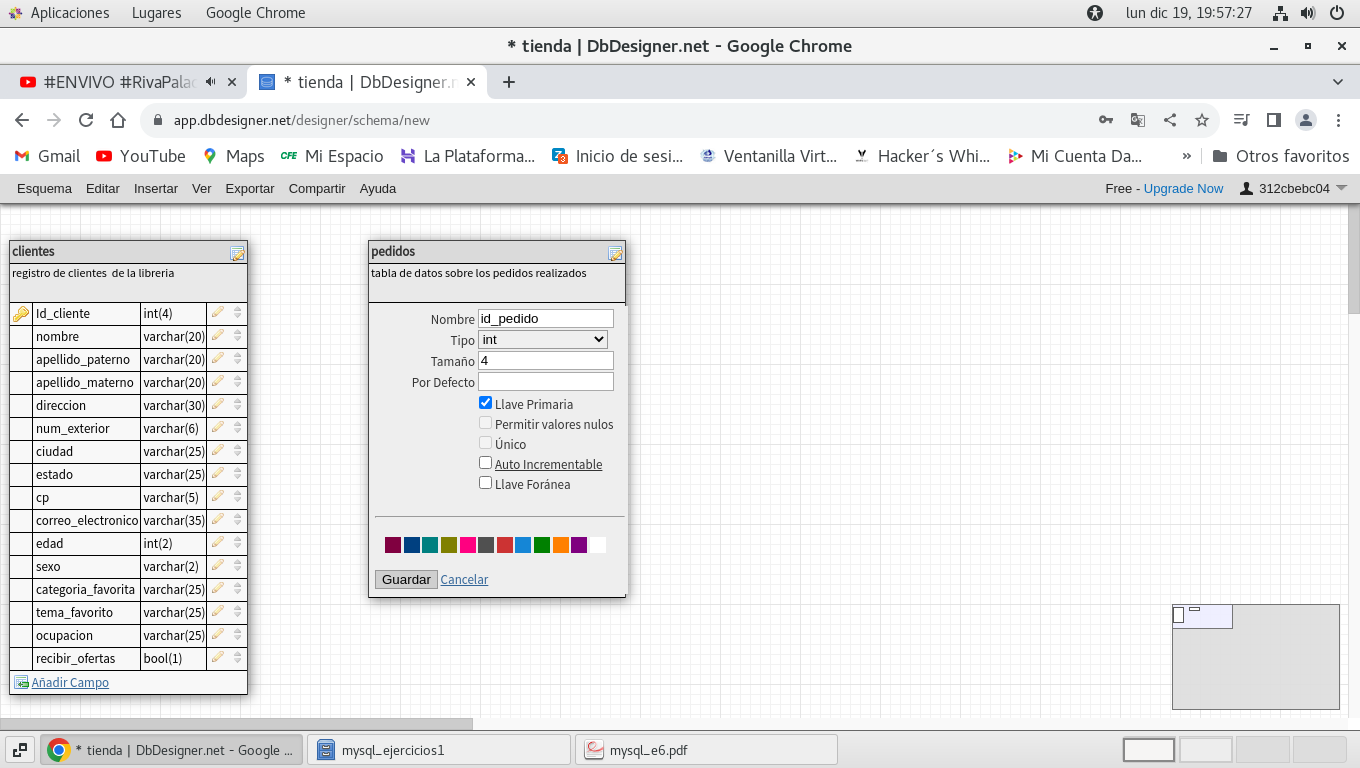The width and height of the screenshot is (1360, 768).
Task: Click the Añadir Campo link
Action: pyautogui.click(x=70, y=682)
